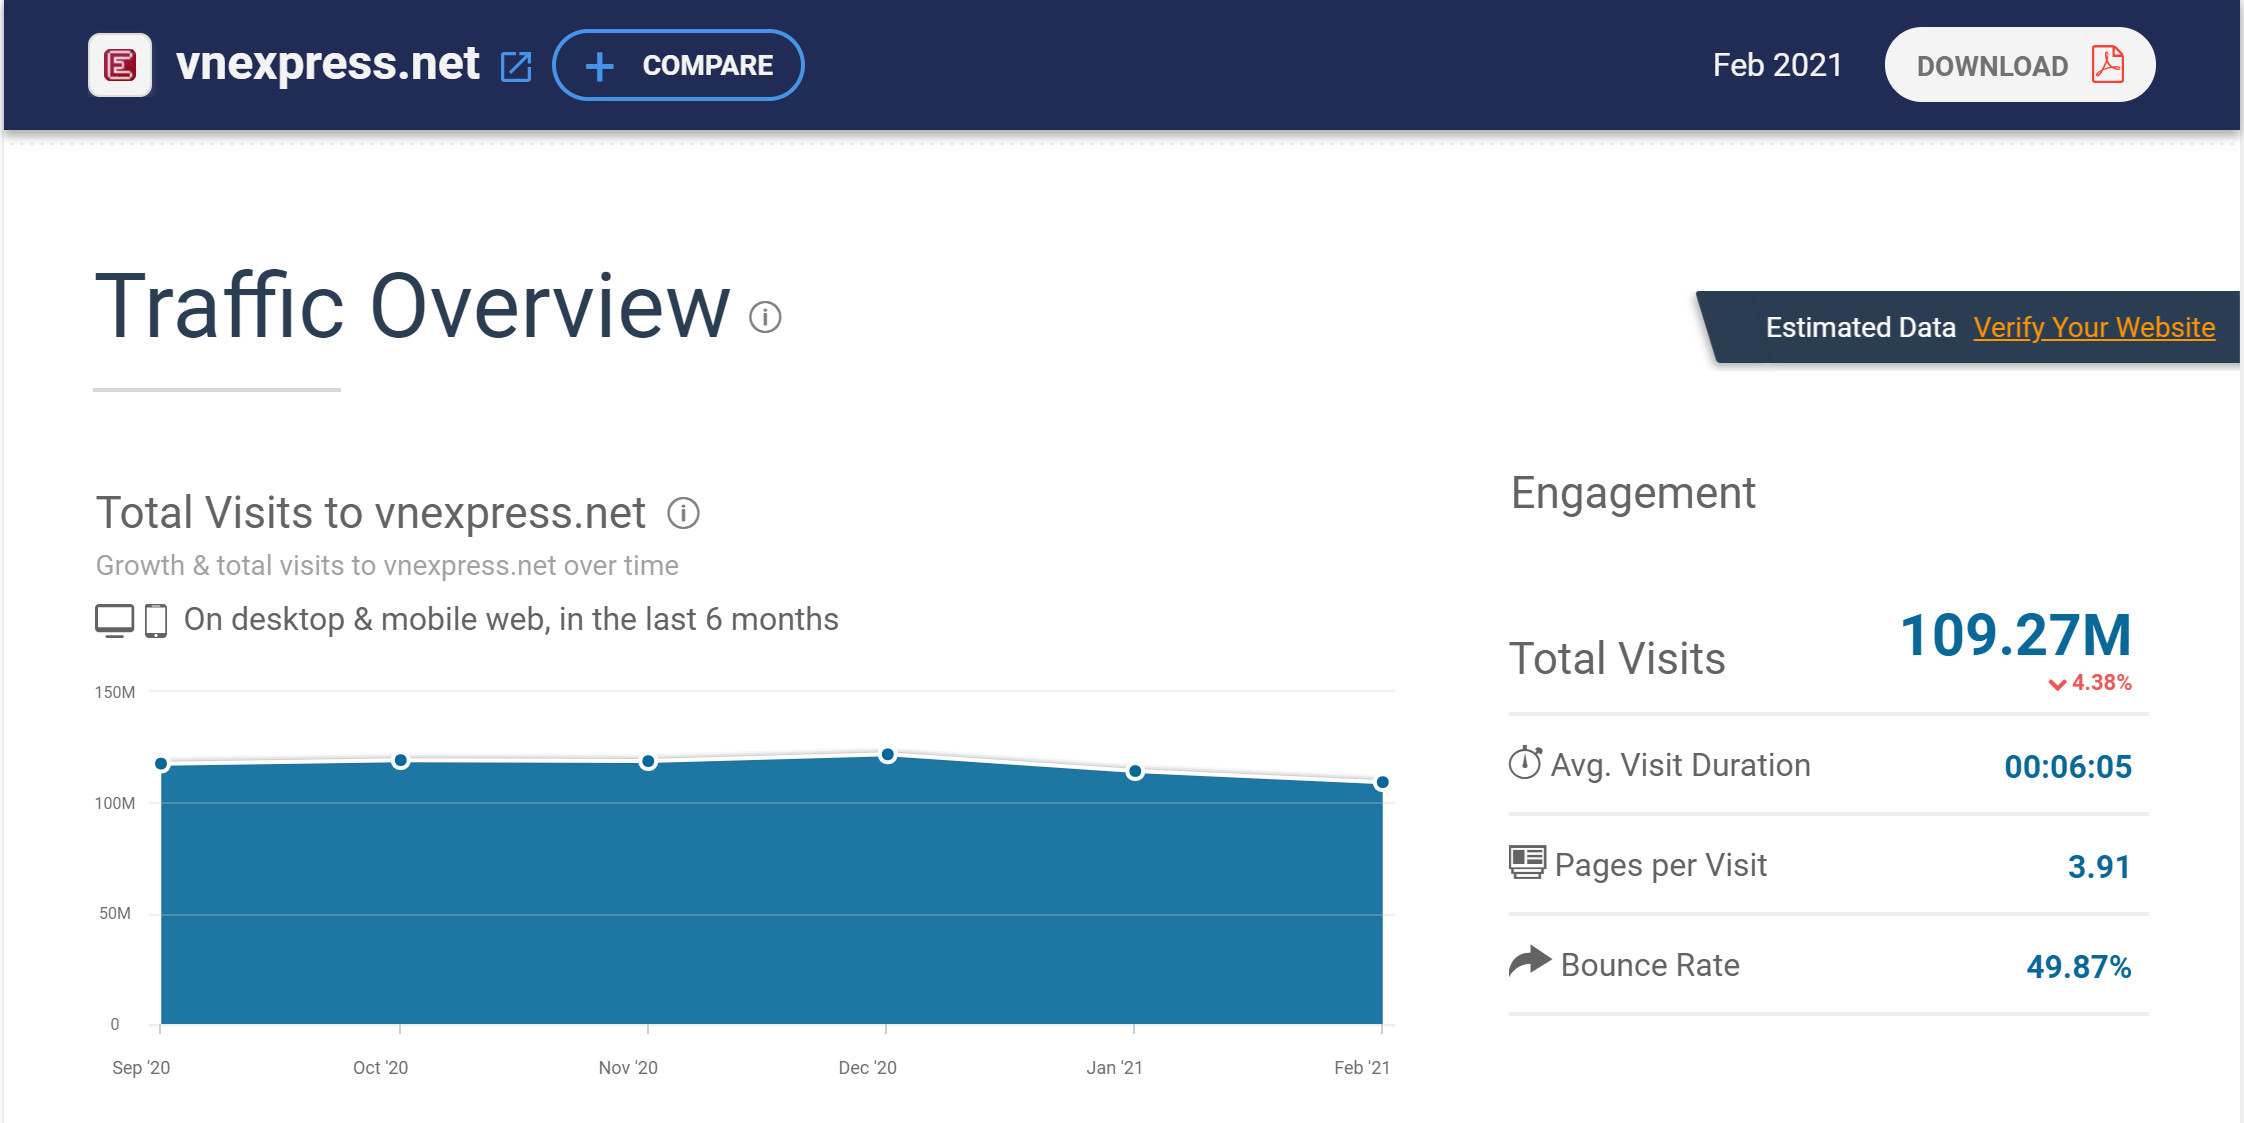Open vnexpress.net via external link icon
The width and height of the screenshot is (2244, 1123).
tap(516, 67)
